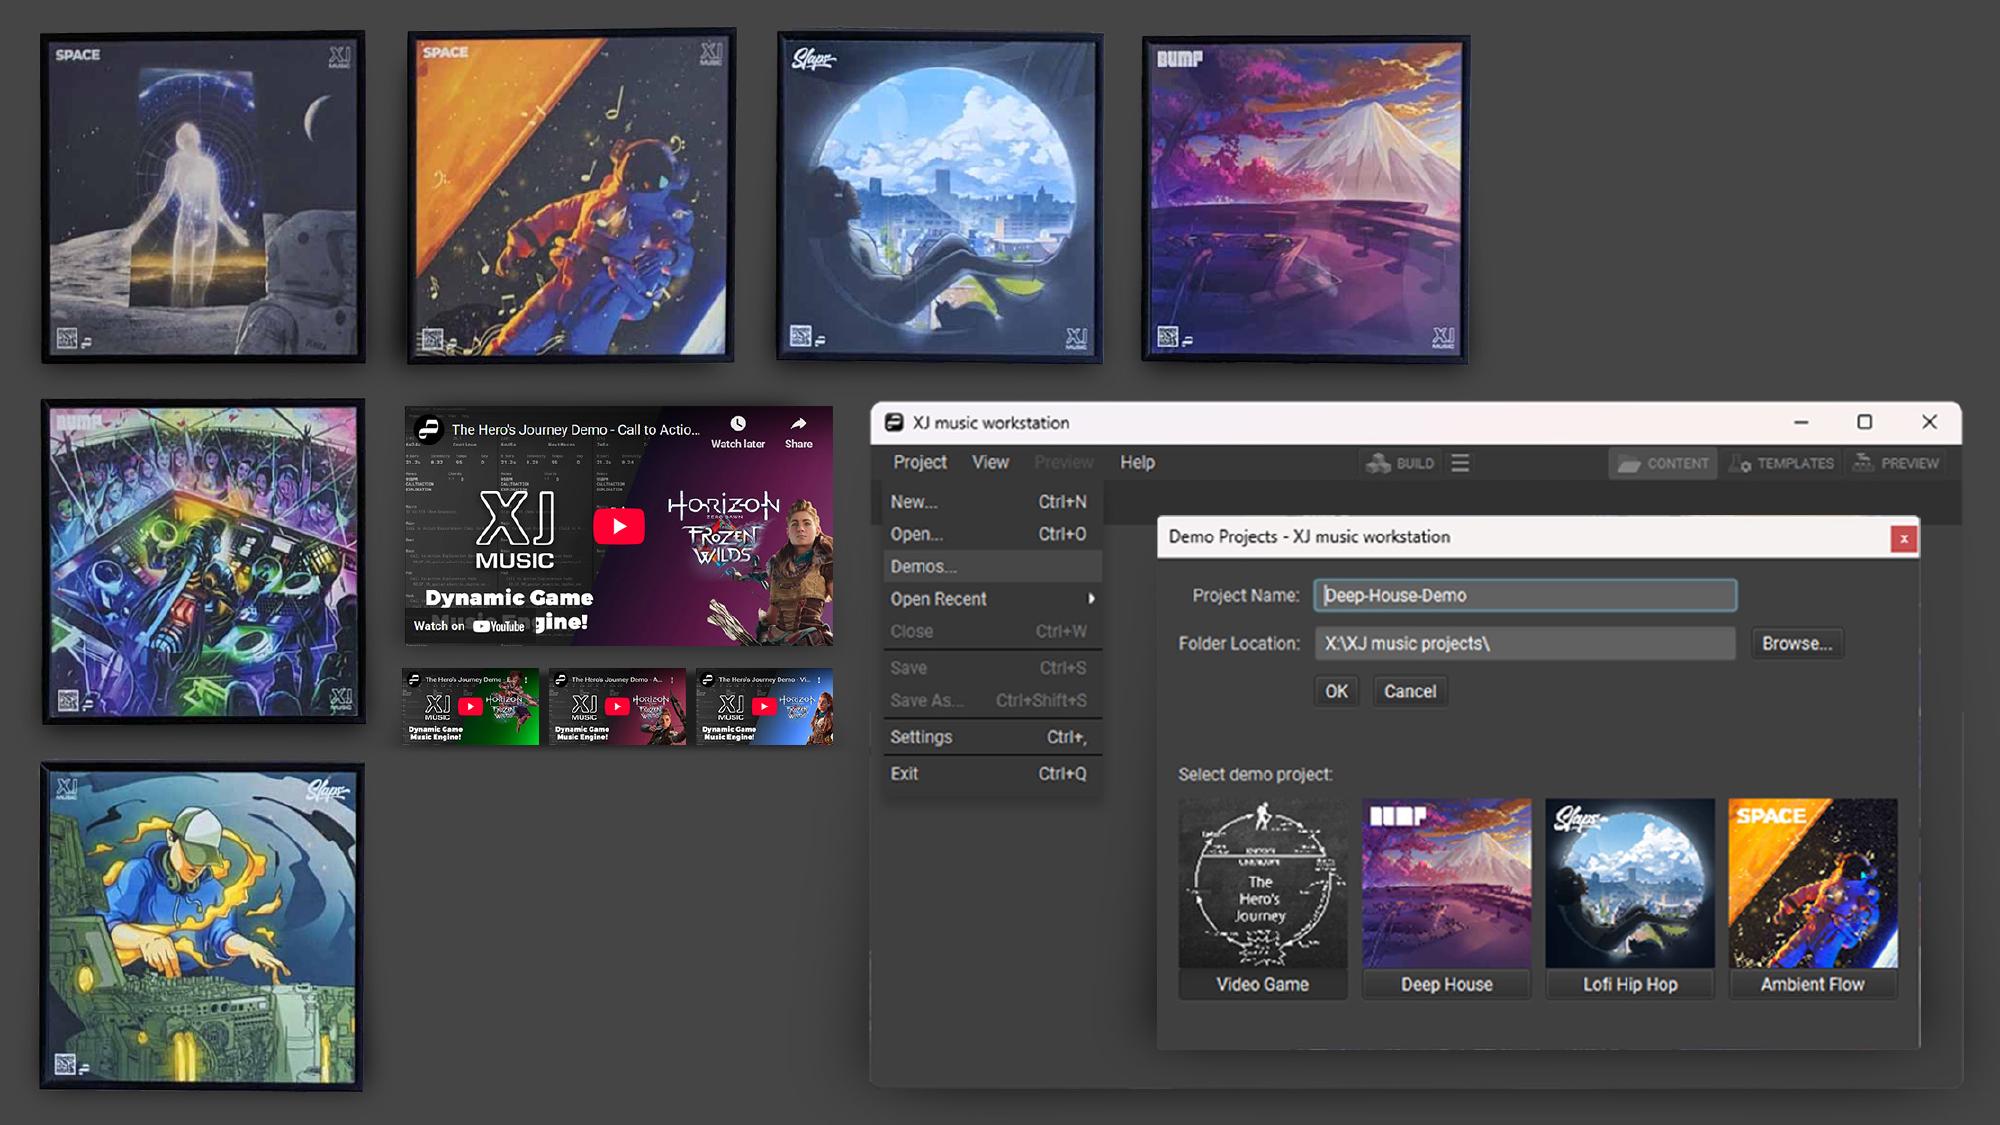Click the XJ logo icon in title bar

pyautogui.click(x=896, y=422)
